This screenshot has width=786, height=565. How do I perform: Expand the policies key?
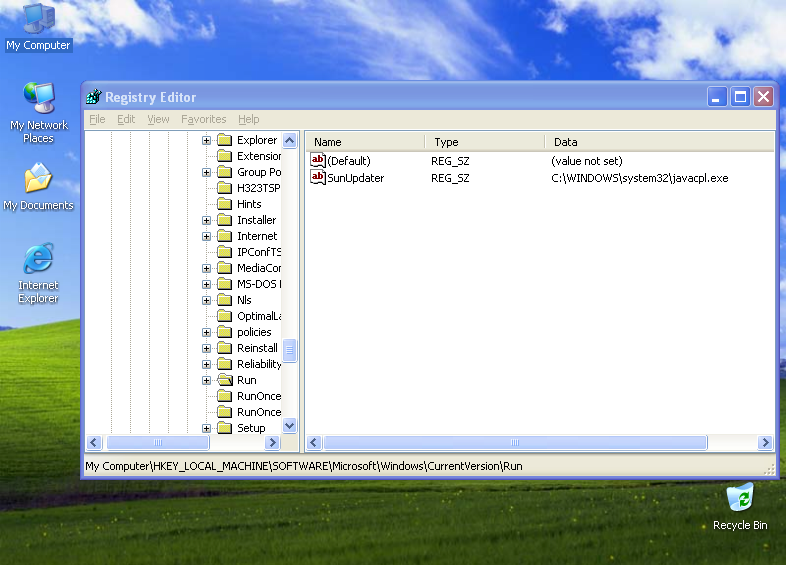206,332
